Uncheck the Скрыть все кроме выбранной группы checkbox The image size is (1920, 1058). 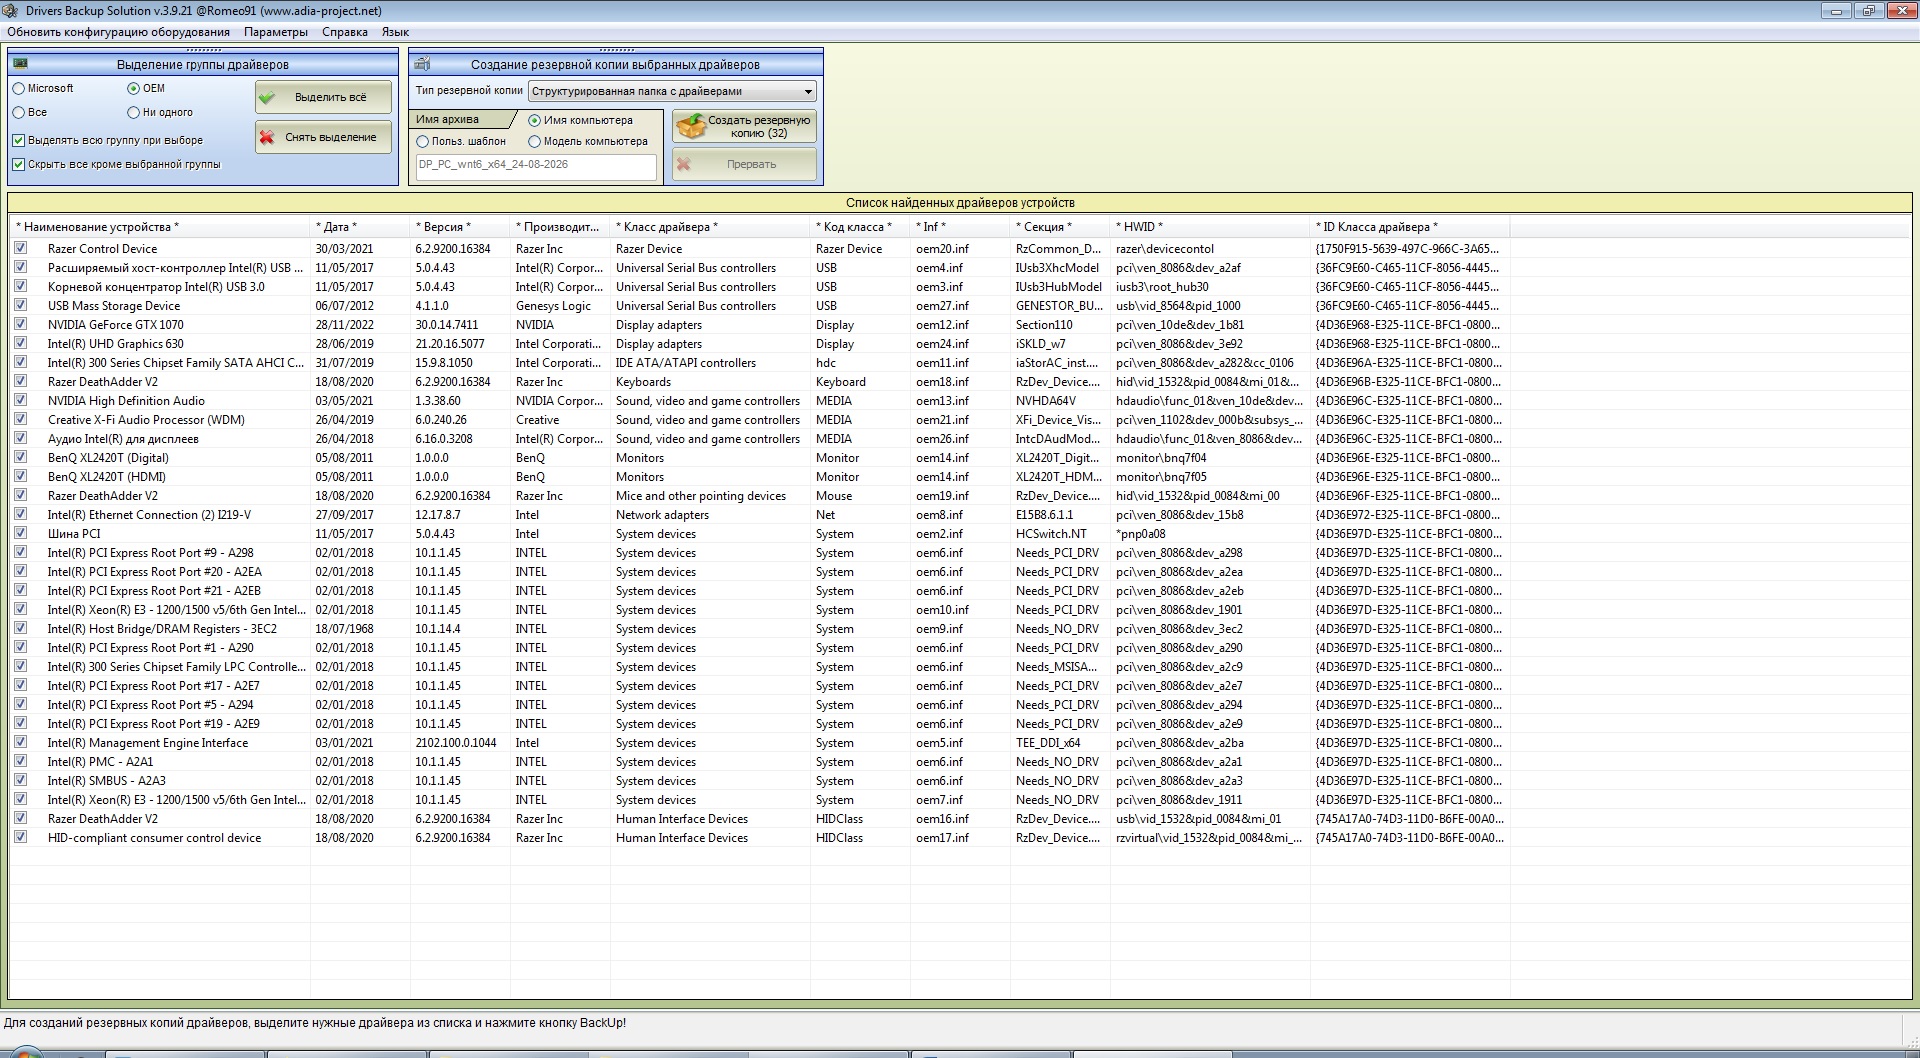coord(19,165)
